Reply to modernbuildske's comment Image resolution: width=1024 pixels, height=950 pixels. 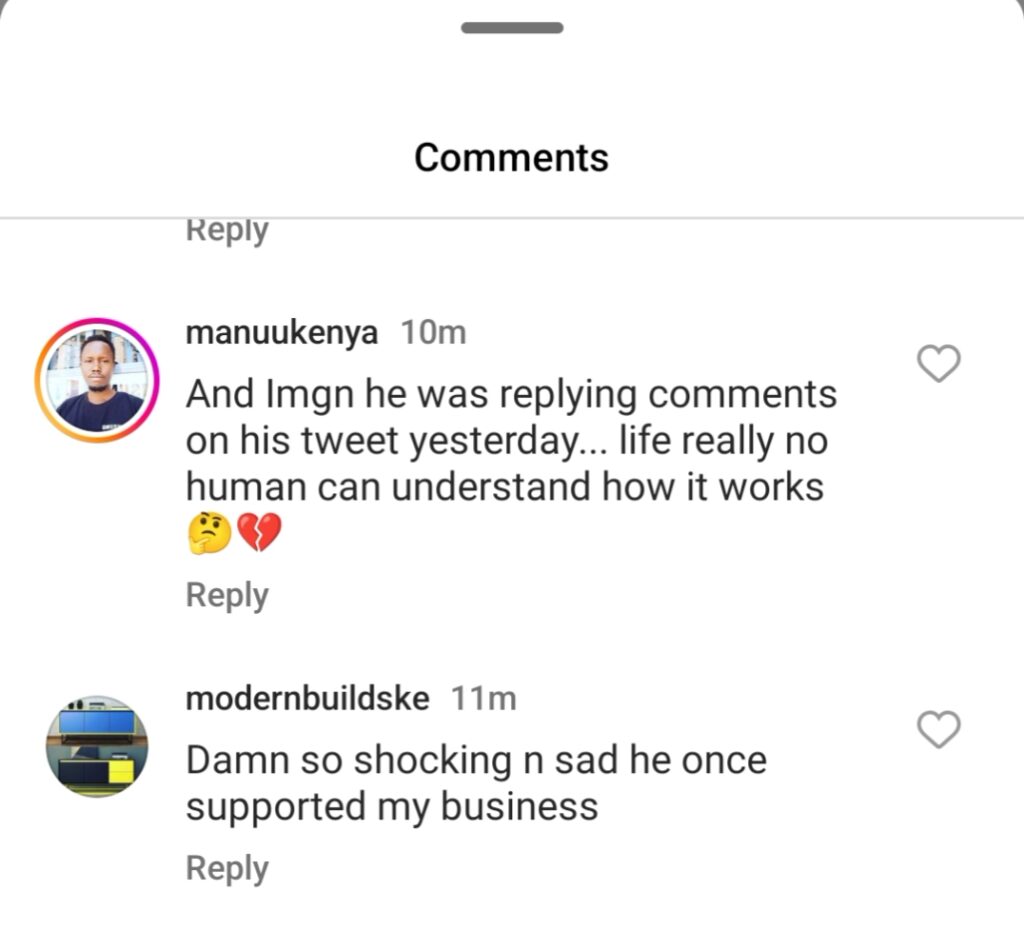coord(227,868)
